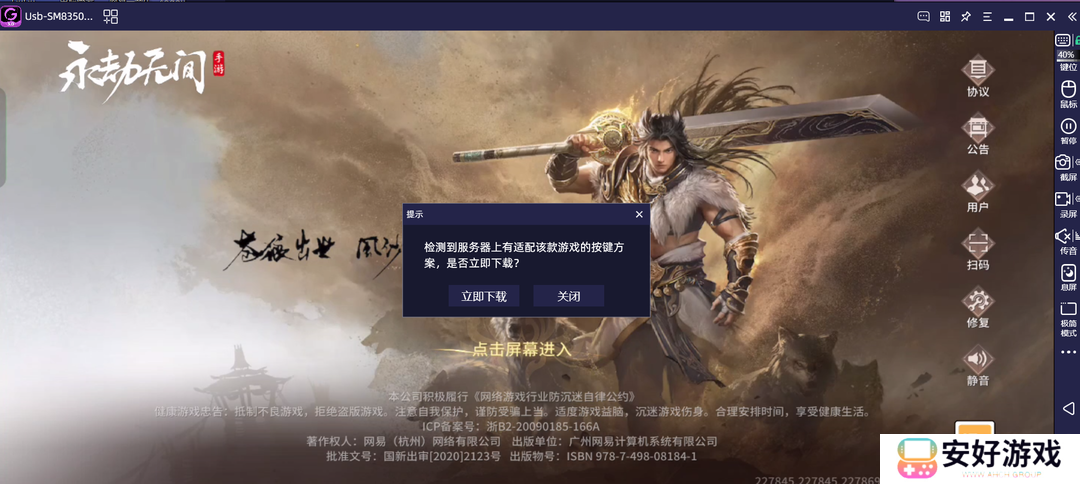The width and height of the screenshot is (1080, 484).
Task: Take a screenshot with 截屏 icon
Action: 1067,168
